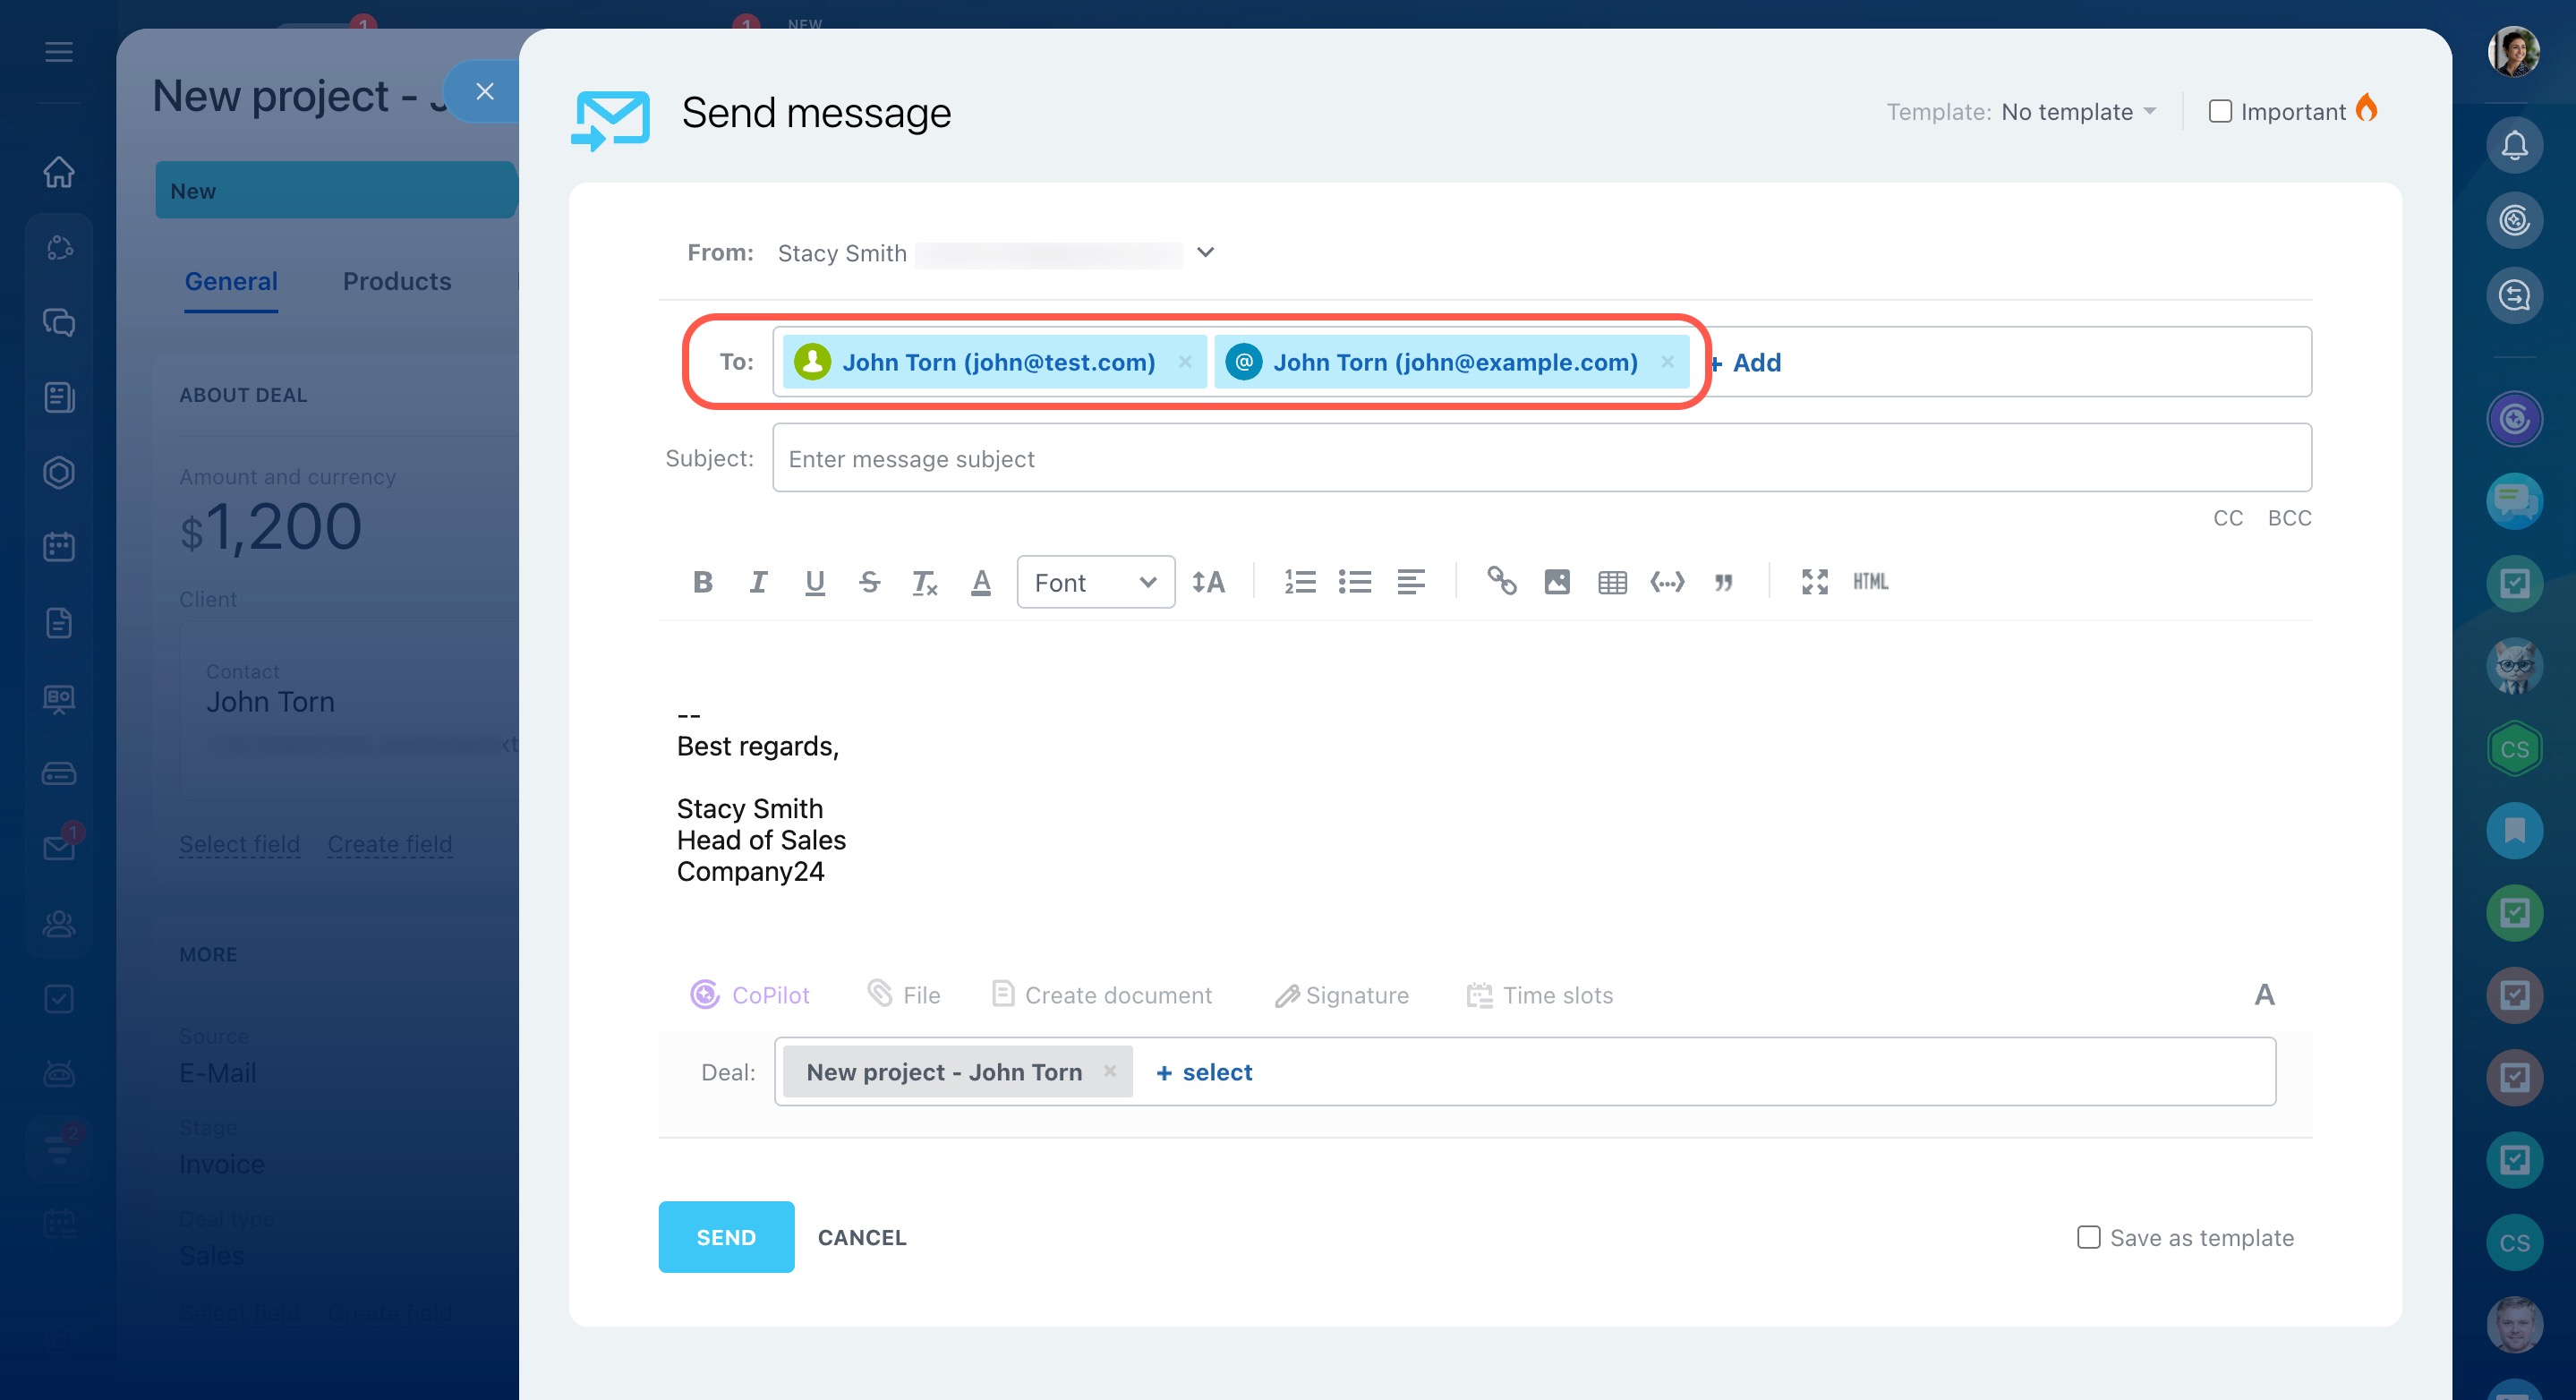Image resolution: width=2576 pixels, height=1400 pixels.
Task: Insert an image into the message
Action: click(x=1556, y=582)
